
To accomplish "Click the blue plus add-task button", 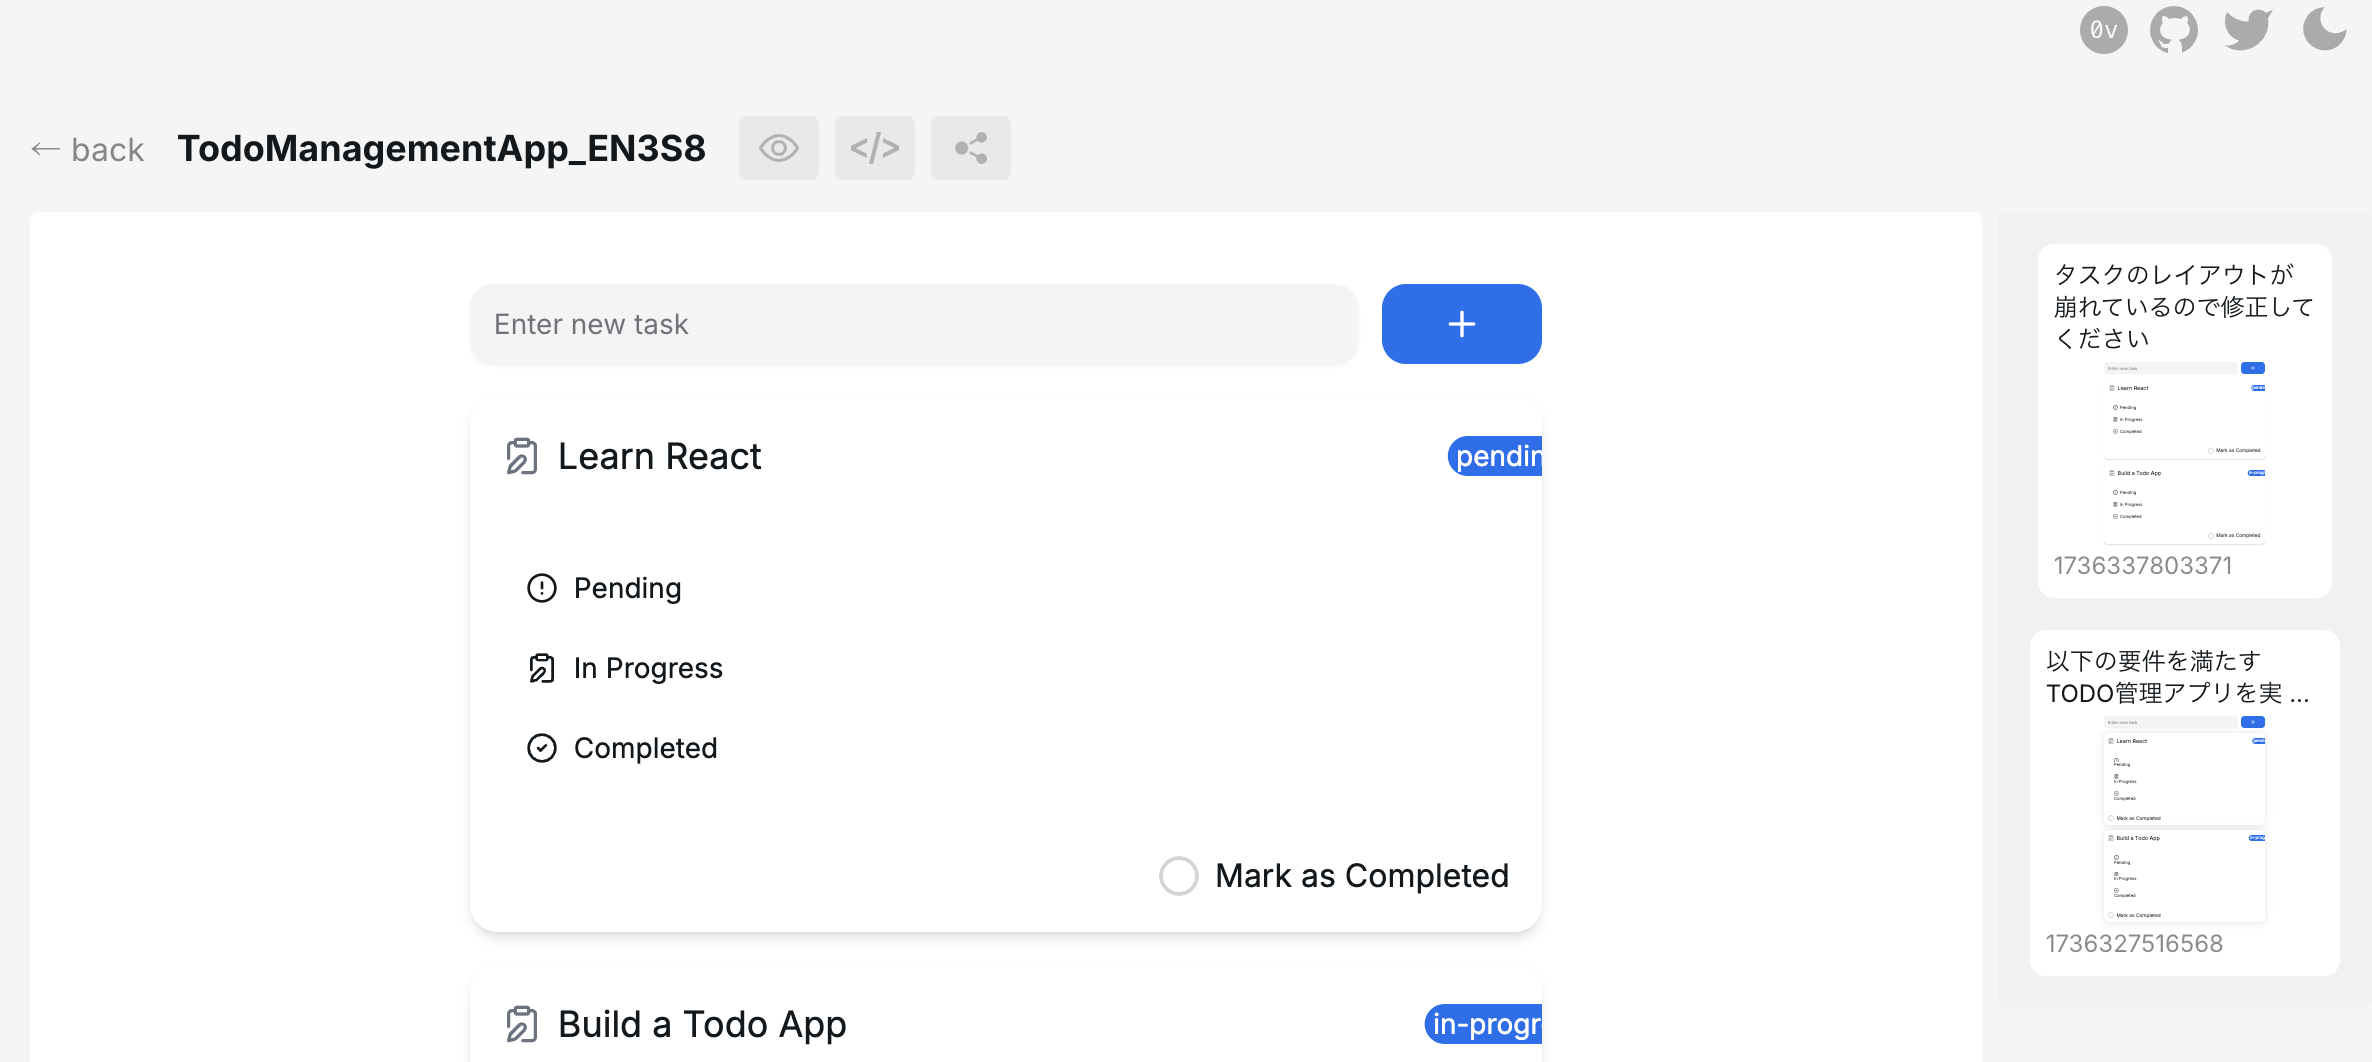I will pyautogui.click(x=1461, y=324).
